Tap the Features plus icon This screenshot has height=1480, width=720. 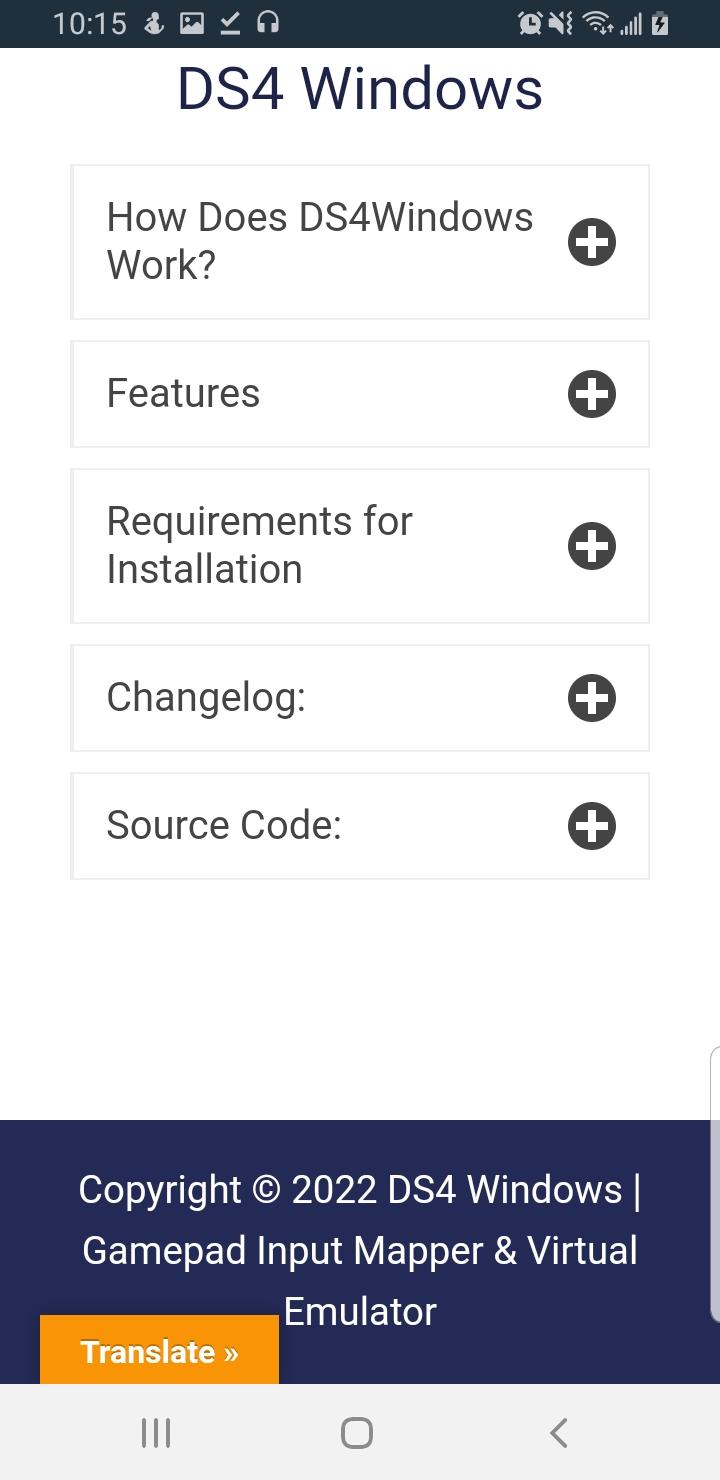tap(592, 394)
